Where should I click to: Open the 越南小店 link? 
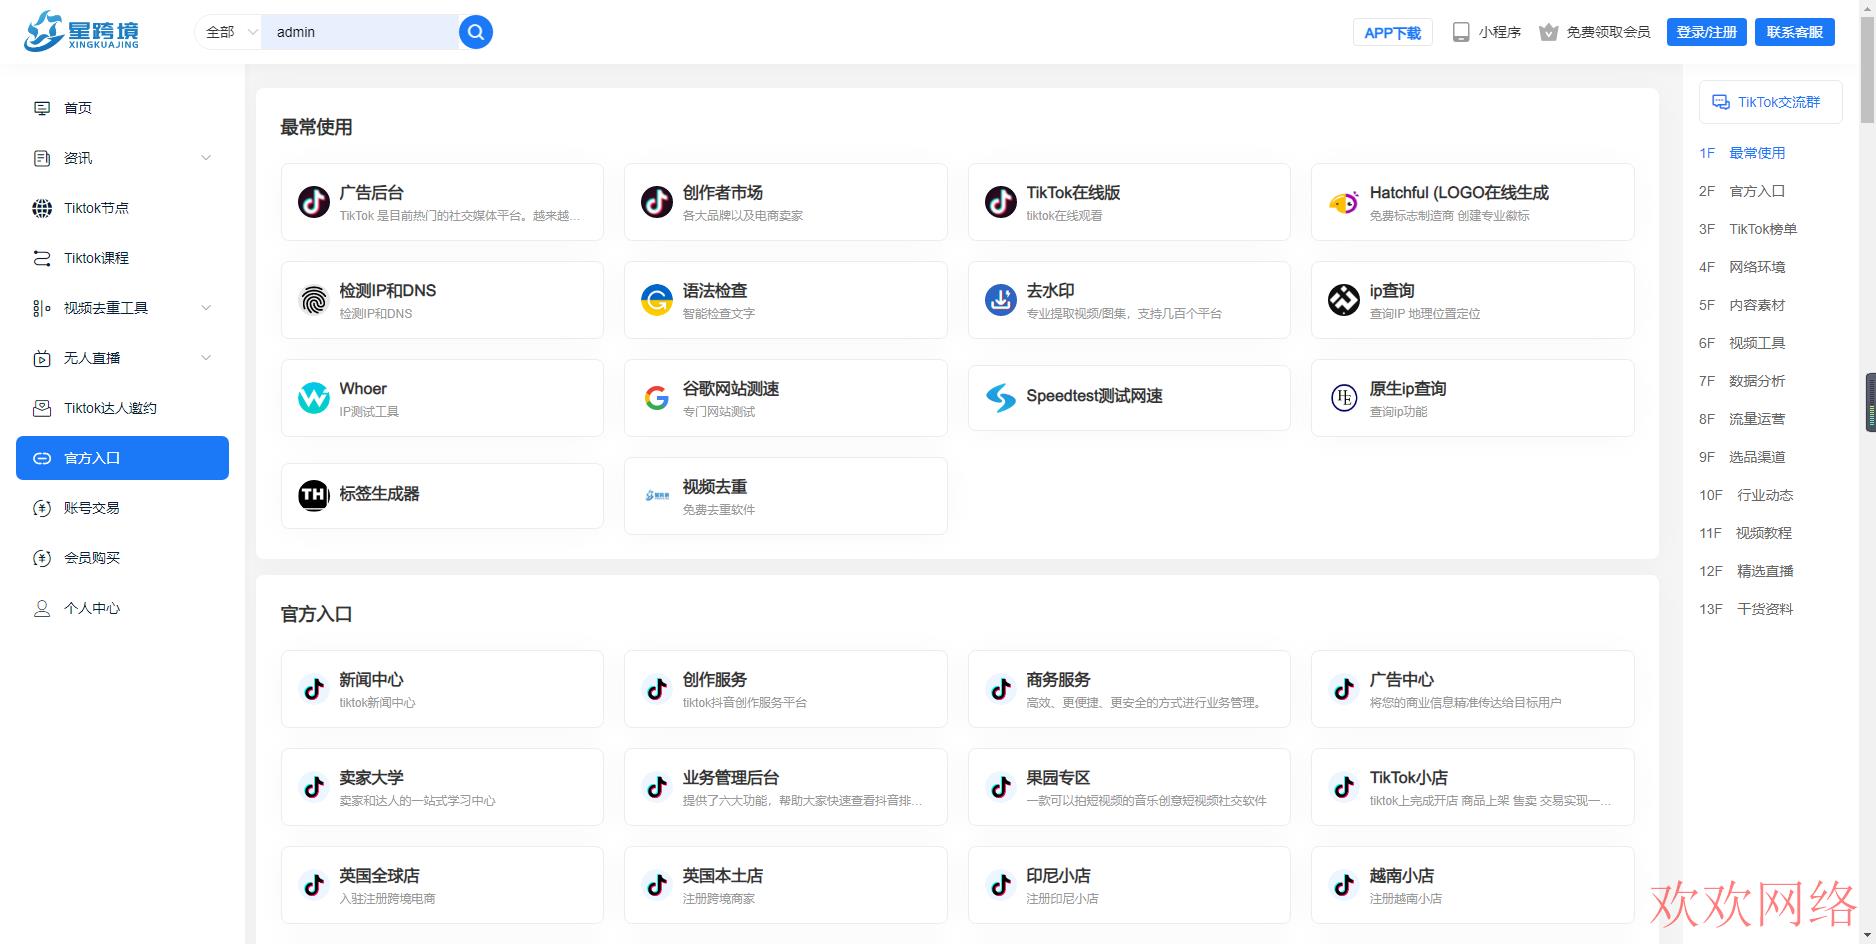pyautogui.click(x=1473, y=885)
